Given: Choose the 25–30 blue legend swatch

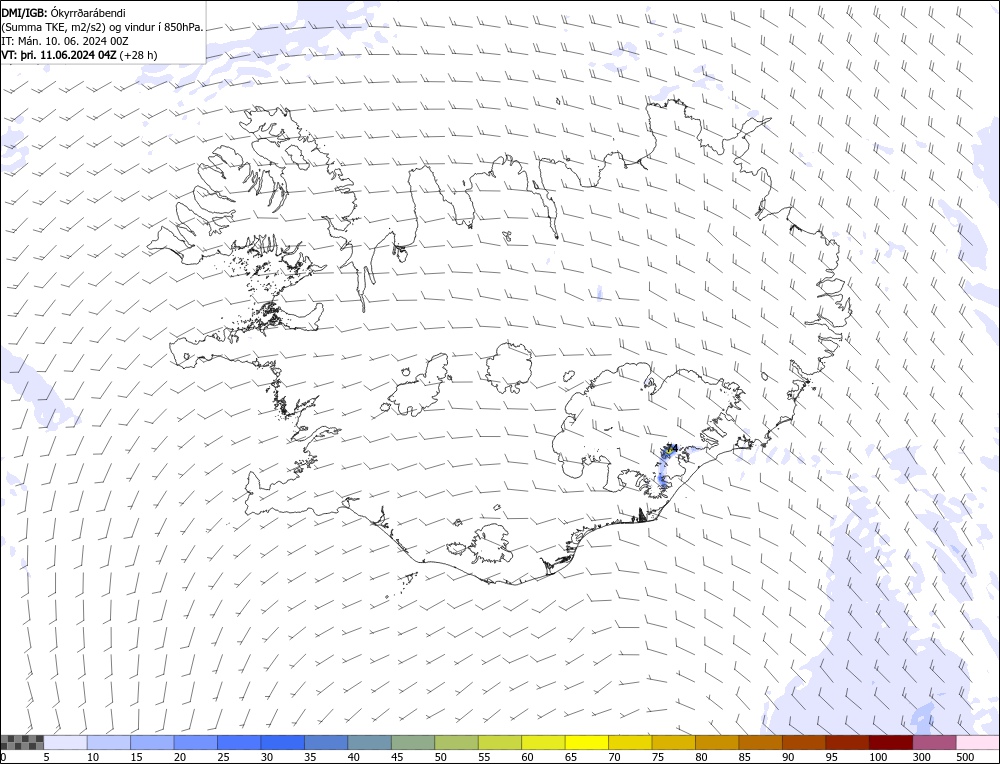Looking at the screenshot, I should tap(239, 742).
